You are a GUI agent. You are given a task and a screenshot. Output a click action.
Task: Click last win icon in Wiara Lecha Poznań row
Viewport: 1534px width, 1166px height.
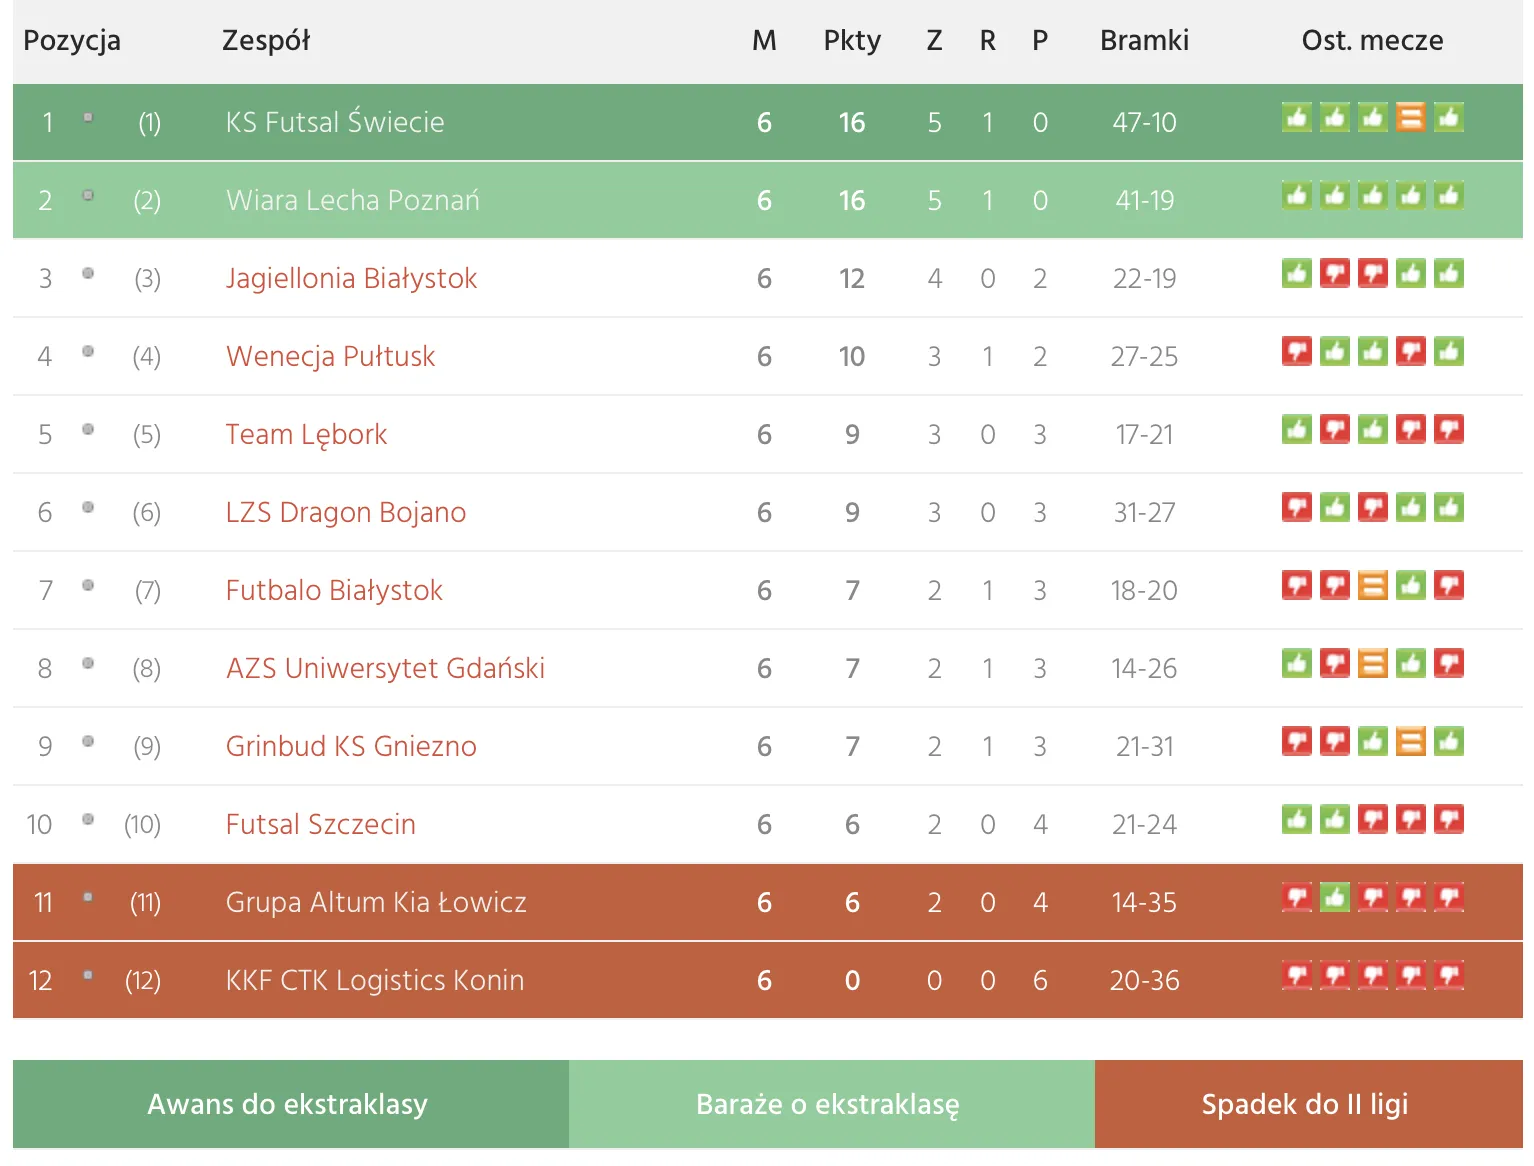(x=1448, y=195)
